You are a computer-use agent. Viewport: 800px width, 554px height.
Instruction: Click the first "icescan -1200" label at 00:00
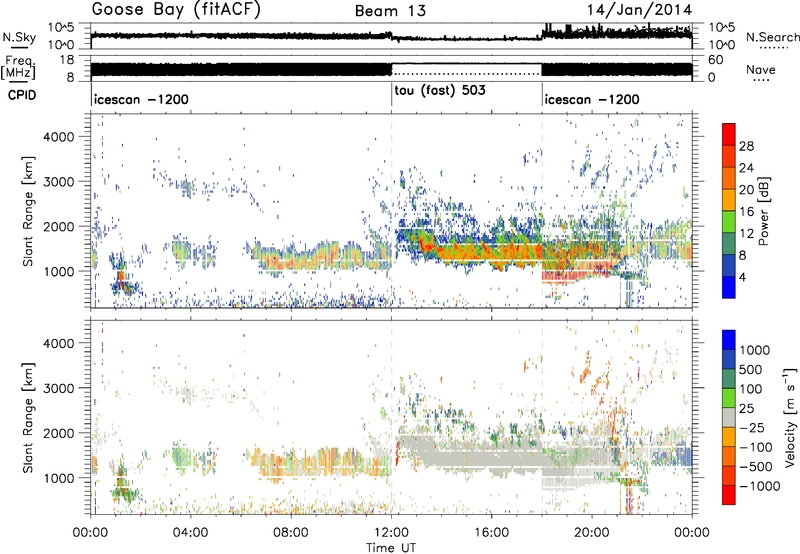pyautogui.click(x=141, y=99)
